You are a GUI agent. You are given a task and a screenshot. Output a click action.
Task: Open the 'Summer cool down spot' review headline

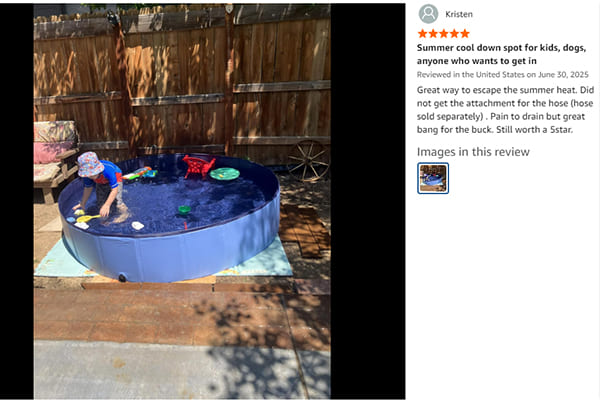[x=501, y=54]
